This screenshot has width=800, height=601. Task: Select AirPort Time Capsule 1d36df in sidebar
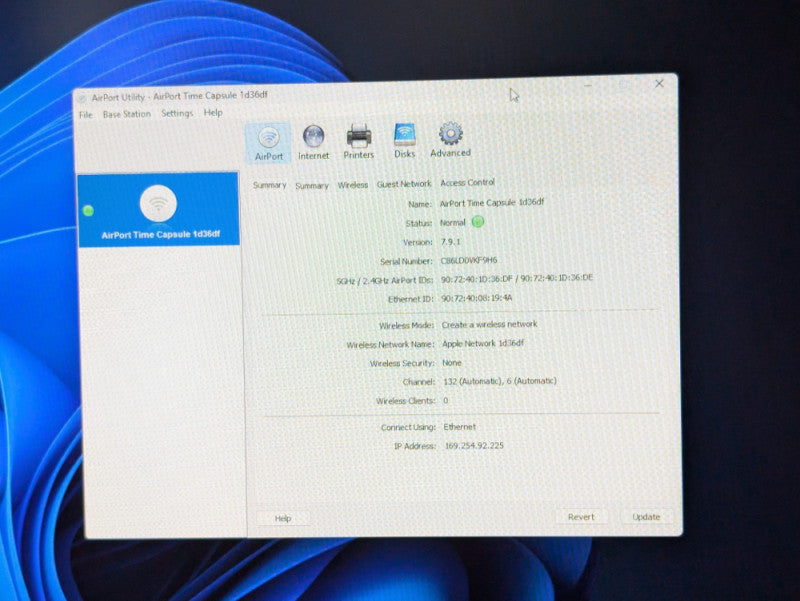click(158, 209)
